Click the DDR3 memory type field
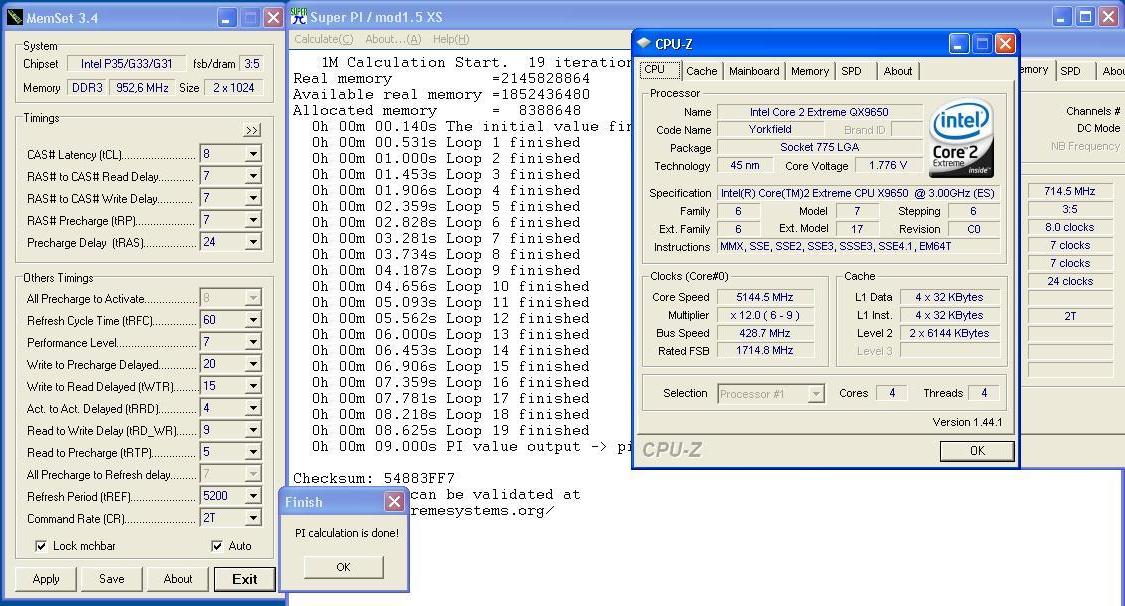 pyautogui.click(x=88, y=87)
